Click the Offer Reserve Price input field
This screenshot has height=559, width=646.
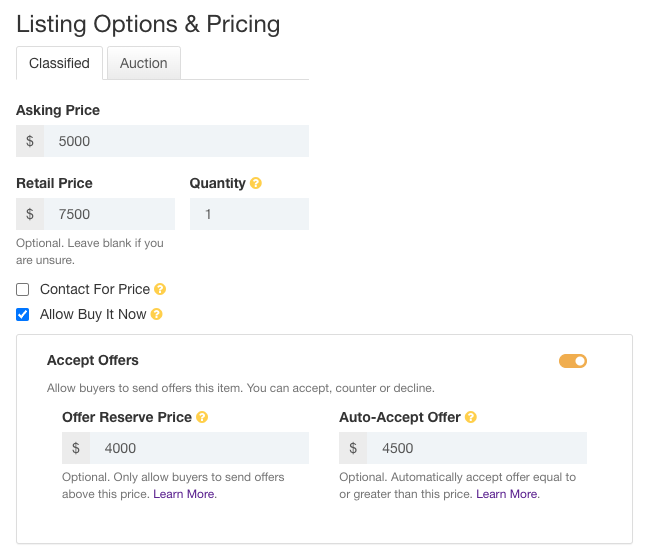click(199, 448)
